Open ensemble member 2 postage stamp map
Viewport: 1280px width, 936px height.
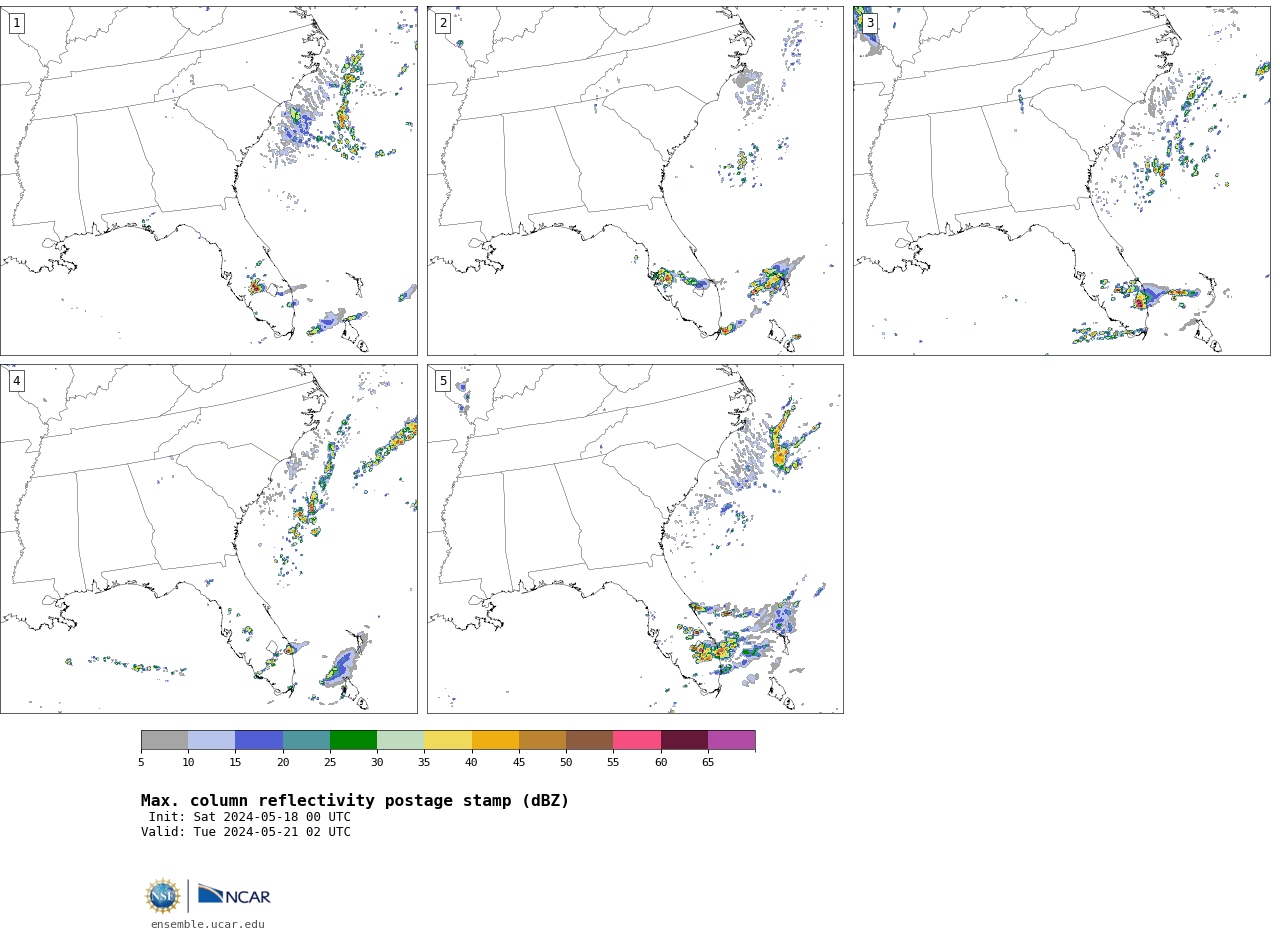coord(635,181)
